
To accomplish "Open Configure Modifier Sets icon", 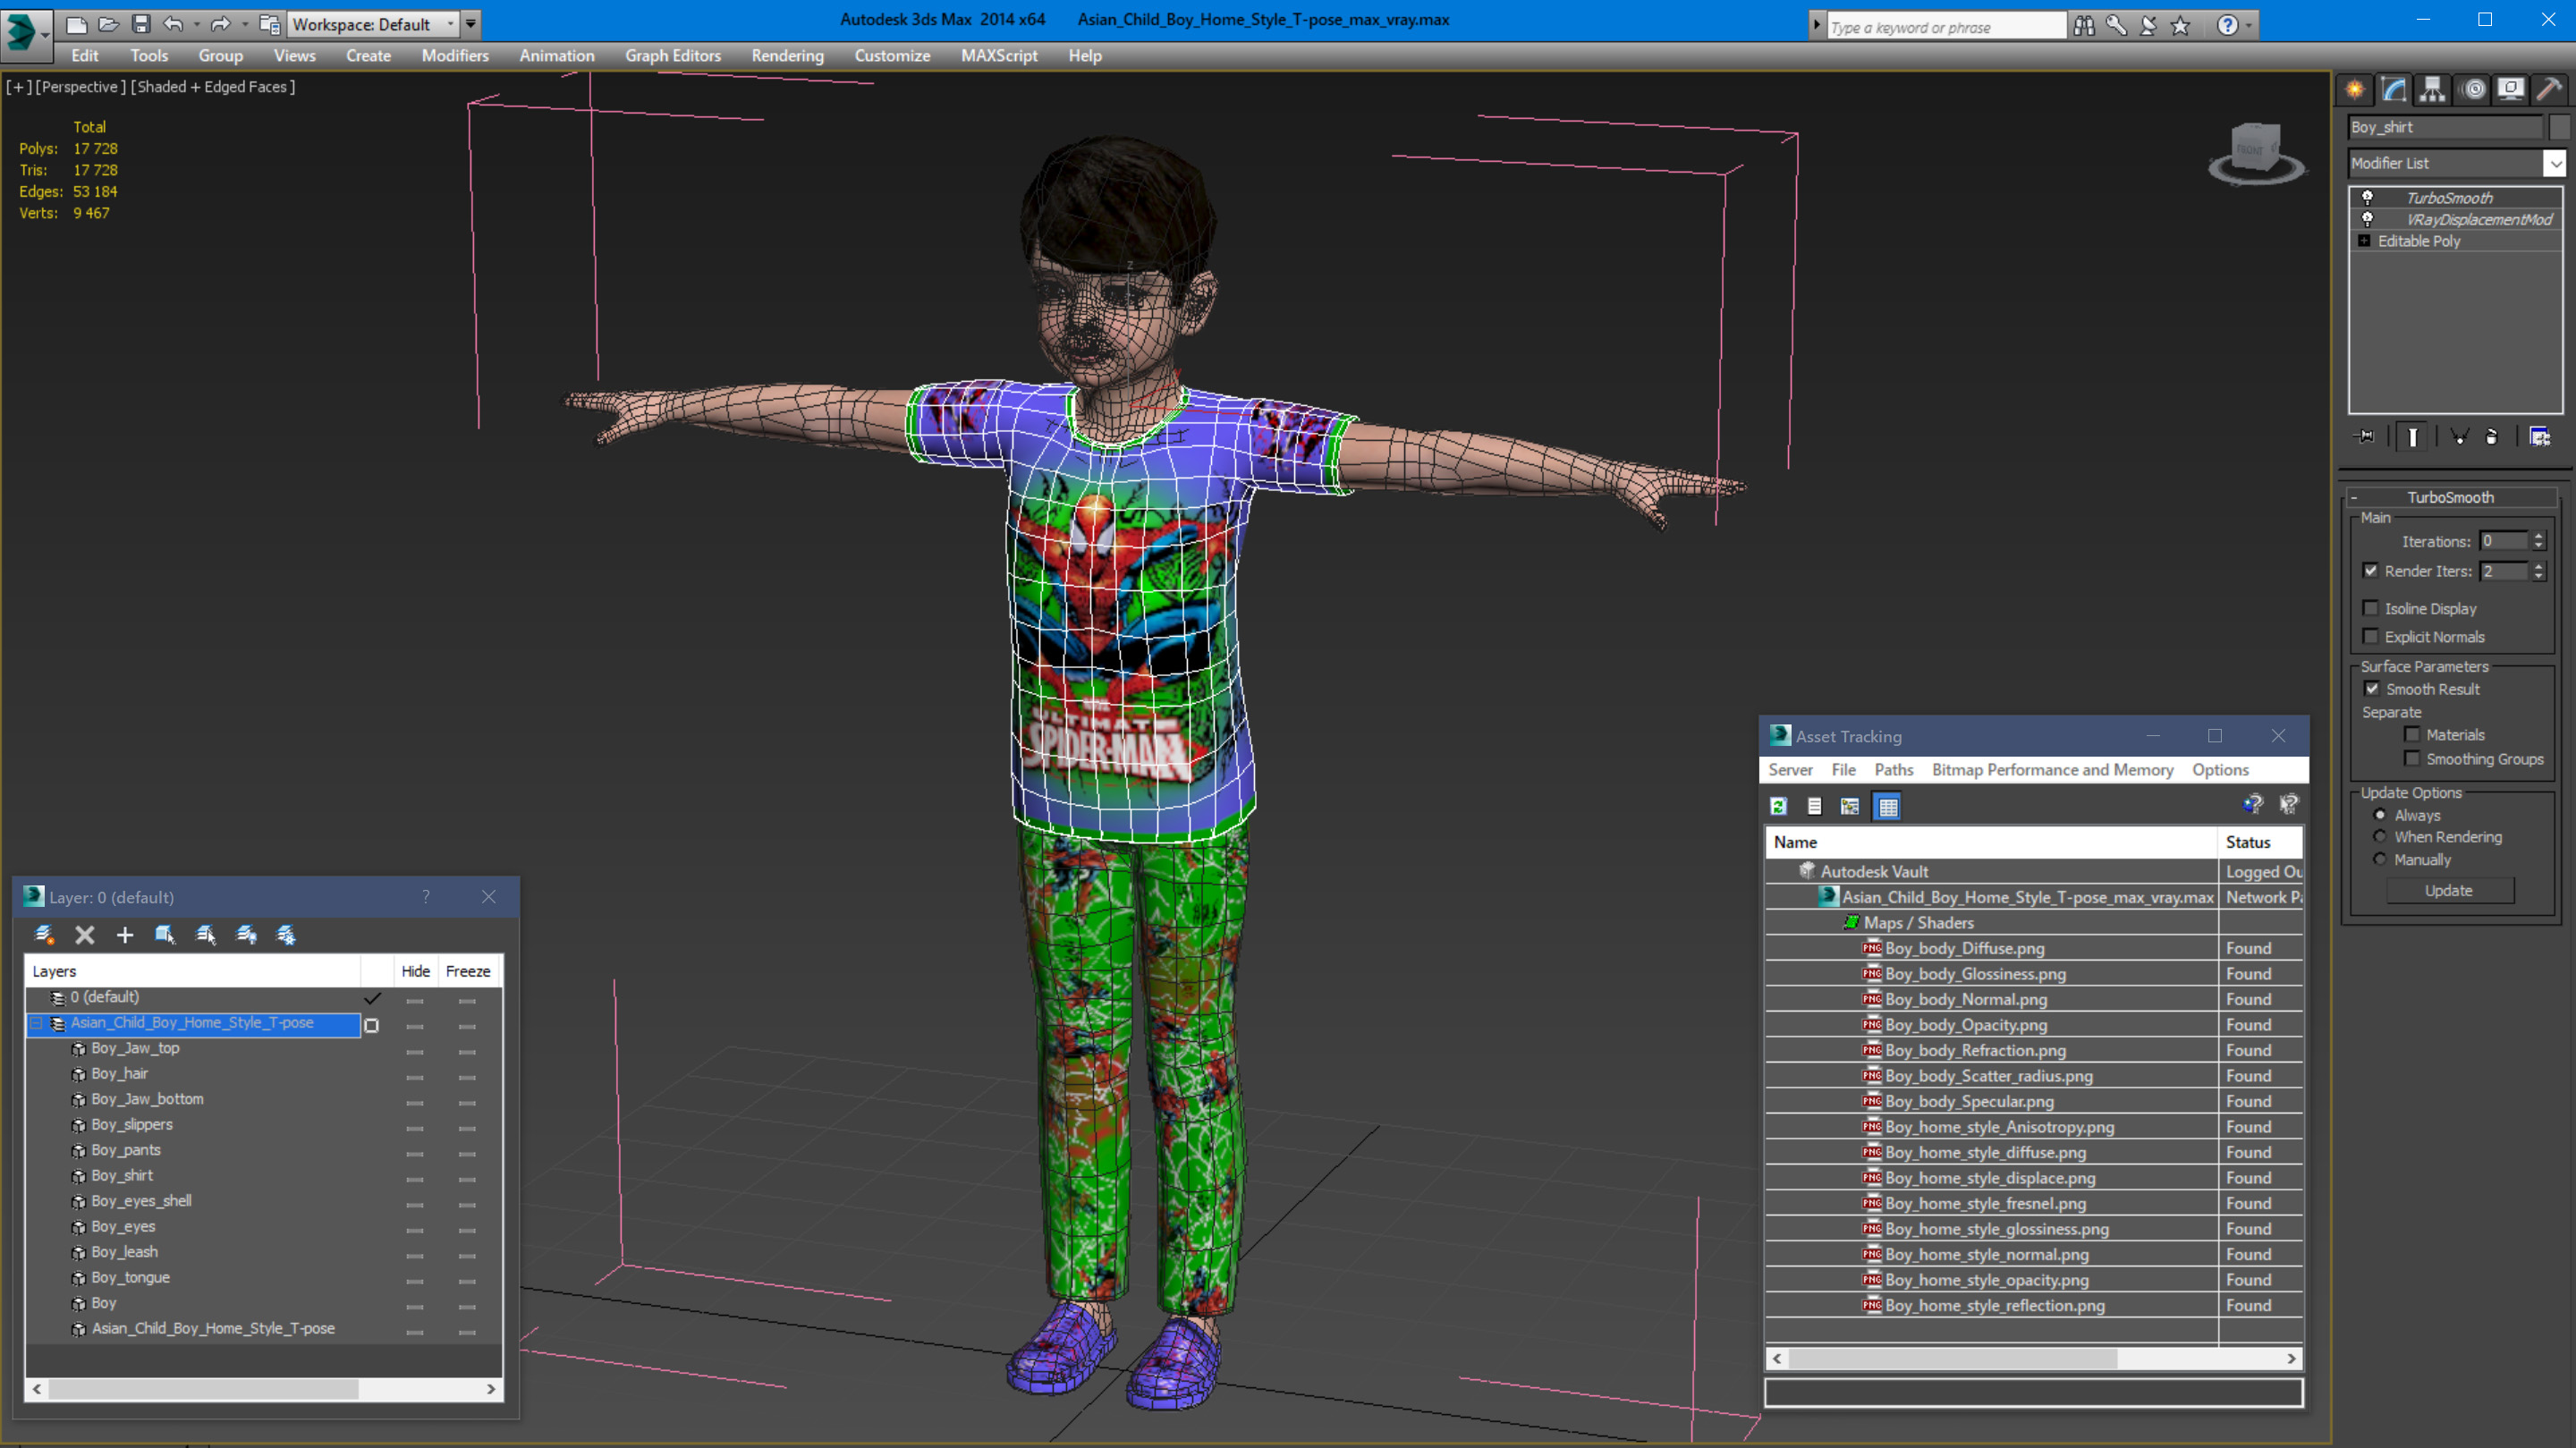I will point(2539,436).
